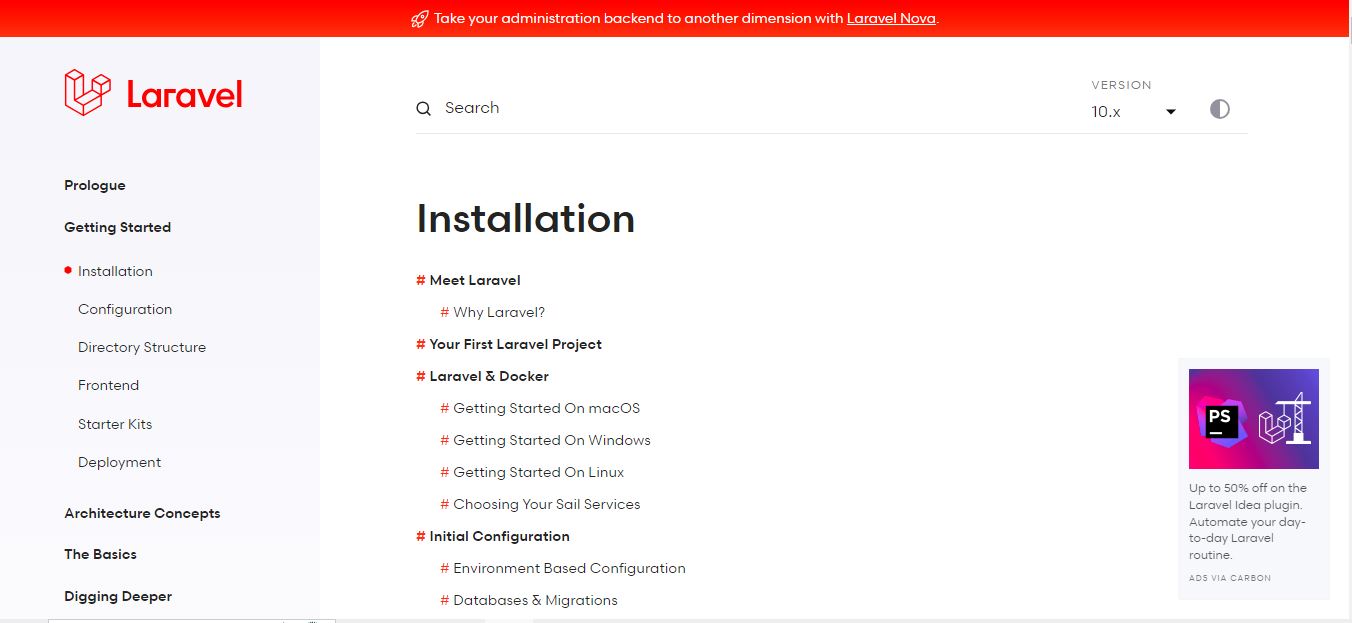The width and height of the screenshot is (1352, 623).
Task: Toggle the dark mode theme icon
Action: 1219,109
